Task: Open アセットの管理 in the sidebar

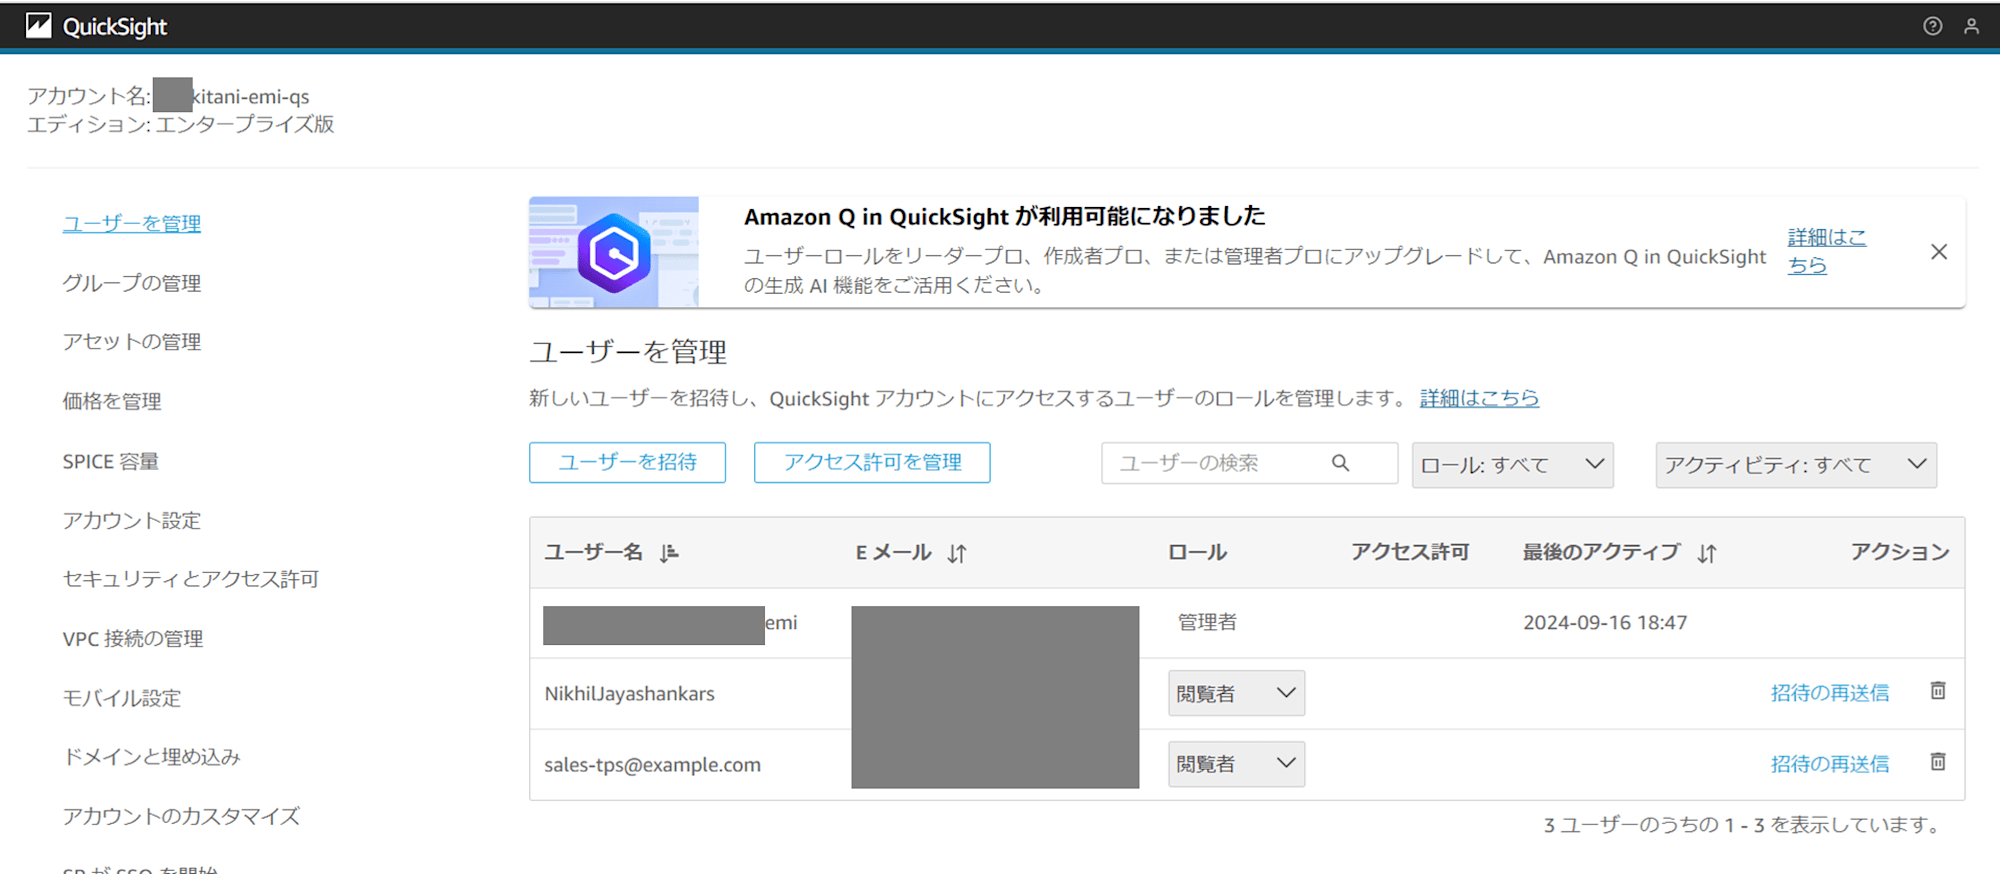Action: pyautogui.click(x=132, y=342)
